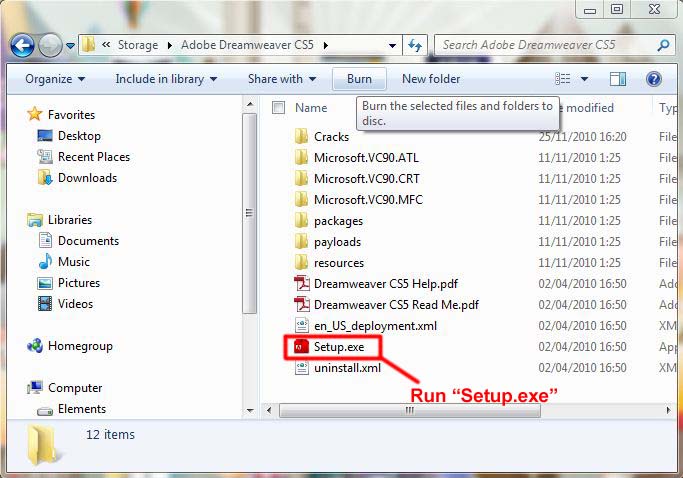This screenshot has width=683, height=478.
Task: Open the address bar previous locations dropdown
Action: click(x=392, y=45)
